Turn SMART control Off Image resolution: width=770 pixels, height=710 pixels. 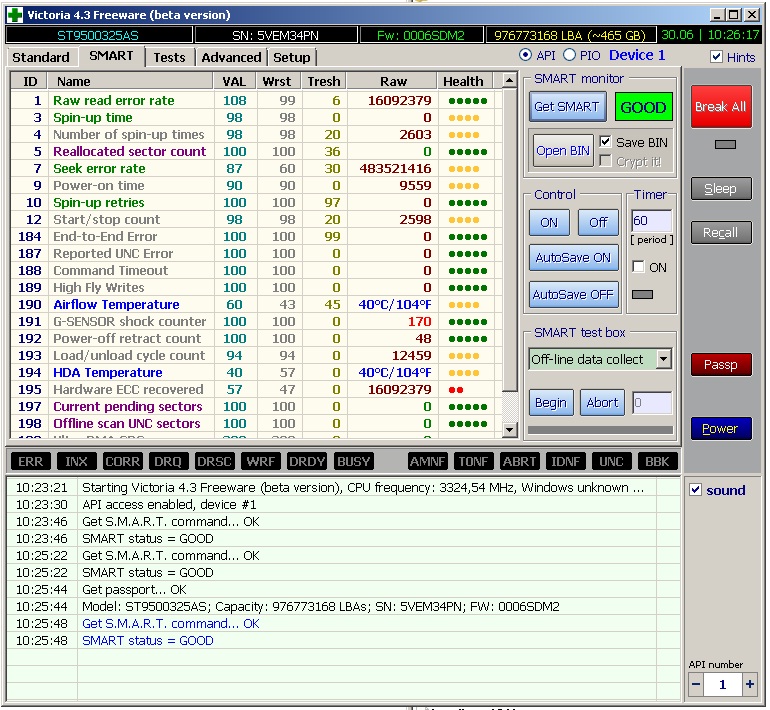(x=598, y=223)
